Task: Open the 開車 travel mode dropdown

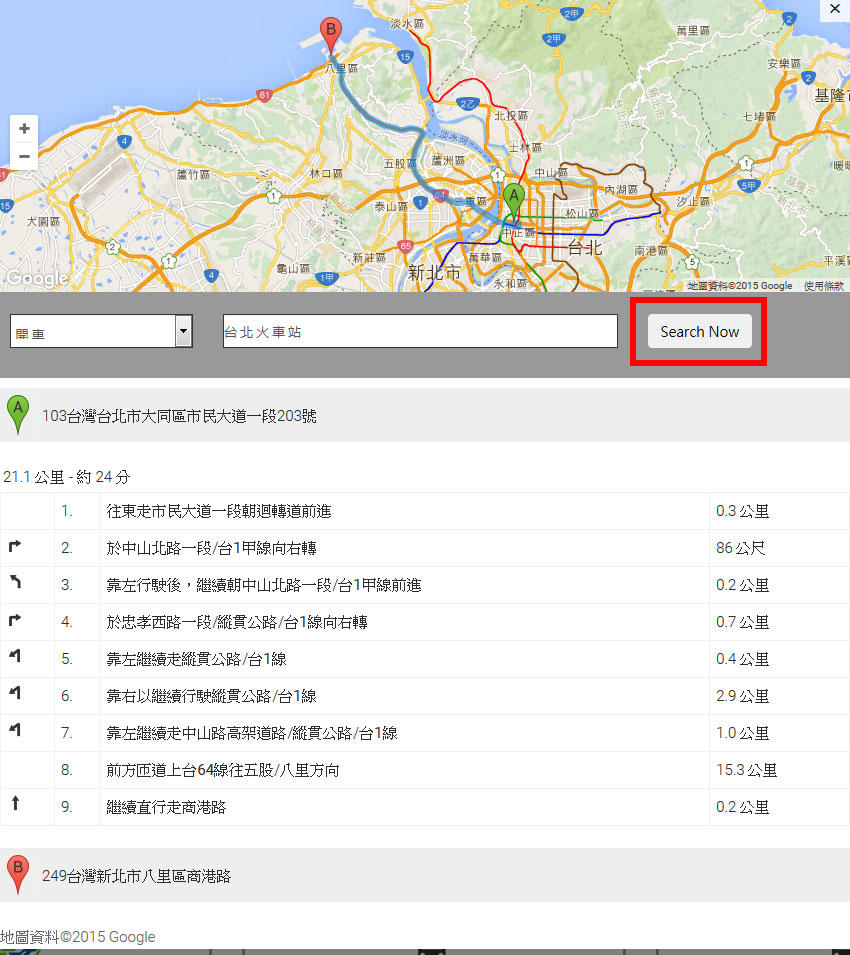Action: click(x=100, y=332)
